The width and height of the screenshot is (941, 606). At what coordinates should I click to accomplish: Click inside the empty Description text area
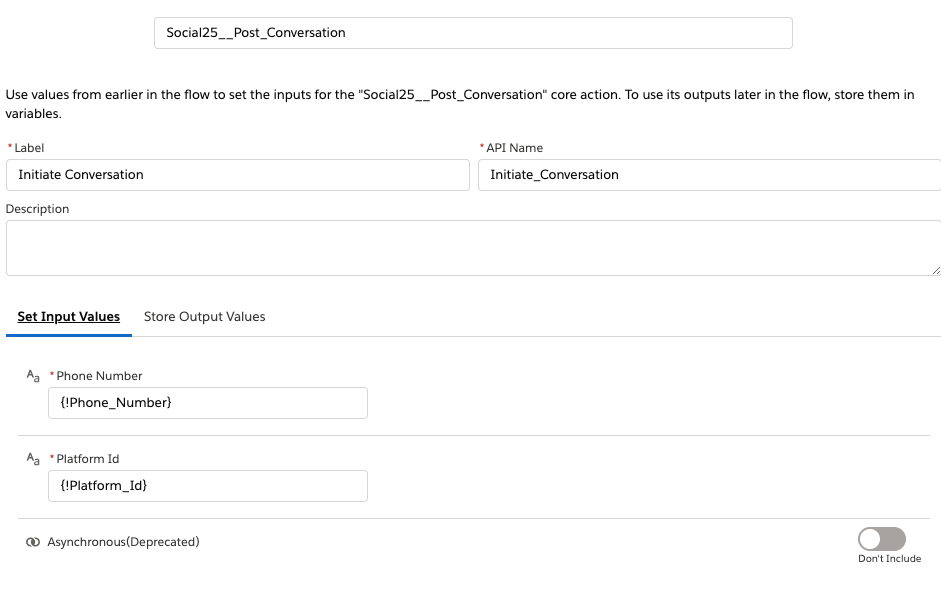click(x=470, y=248)
